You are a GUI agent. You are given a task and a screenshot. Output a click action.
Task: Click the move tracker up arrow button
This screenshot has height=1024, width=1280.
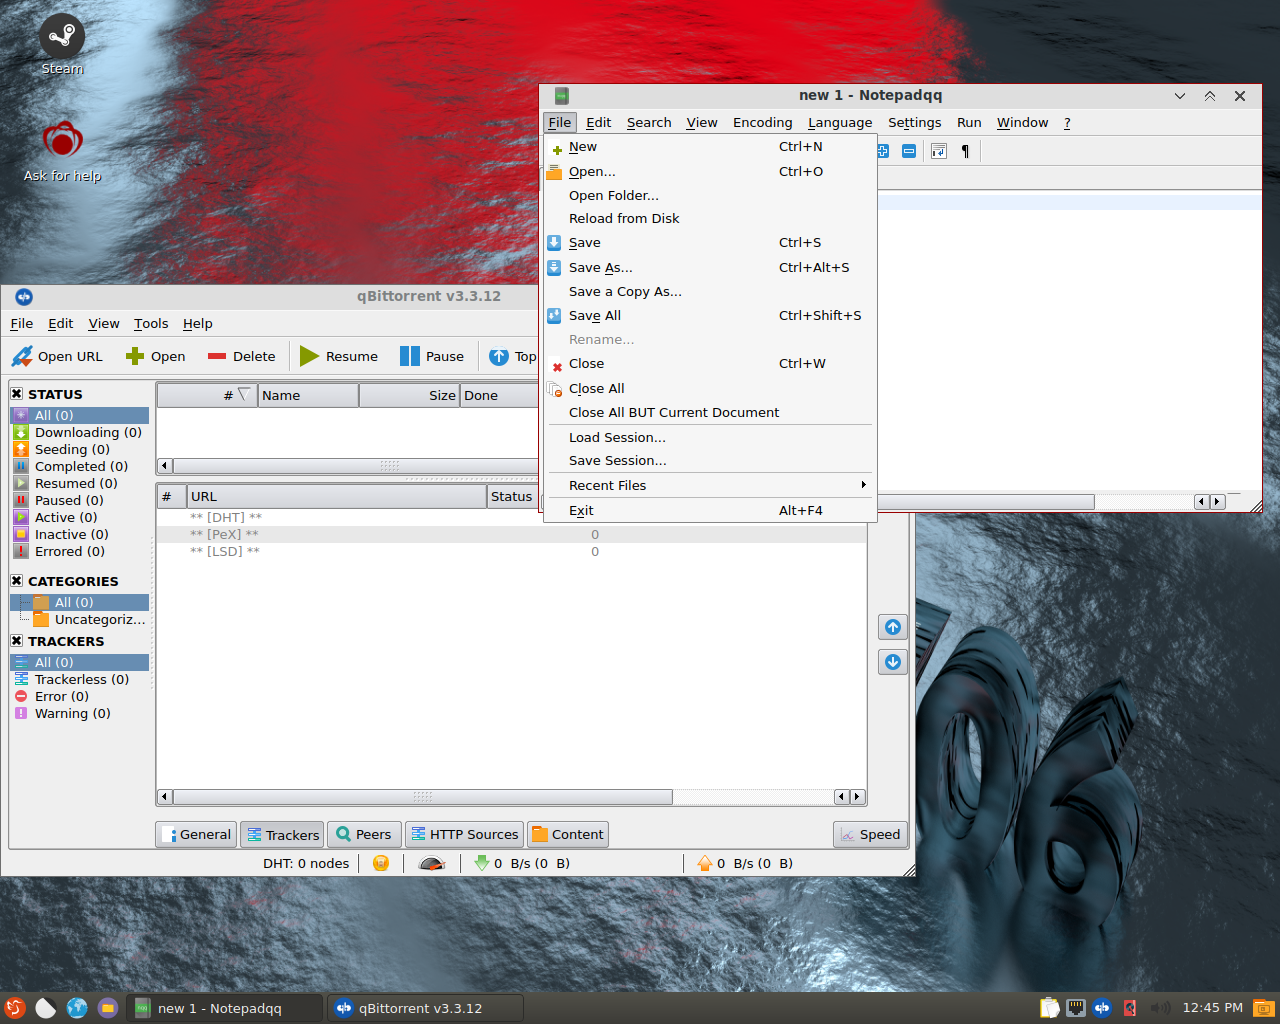point(893,627)
